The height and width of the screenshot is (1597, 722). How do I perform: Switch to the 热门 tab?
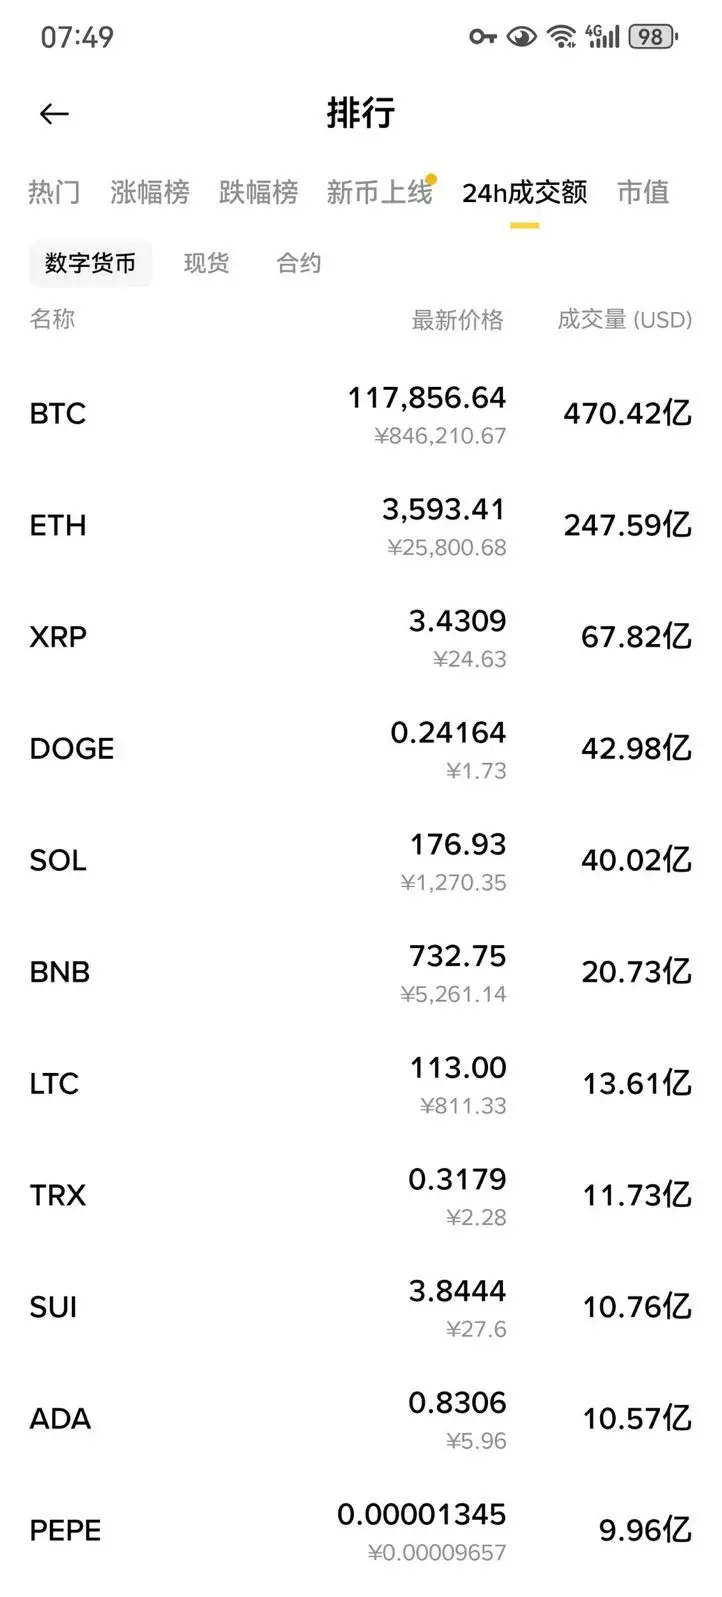click(54, 191)
